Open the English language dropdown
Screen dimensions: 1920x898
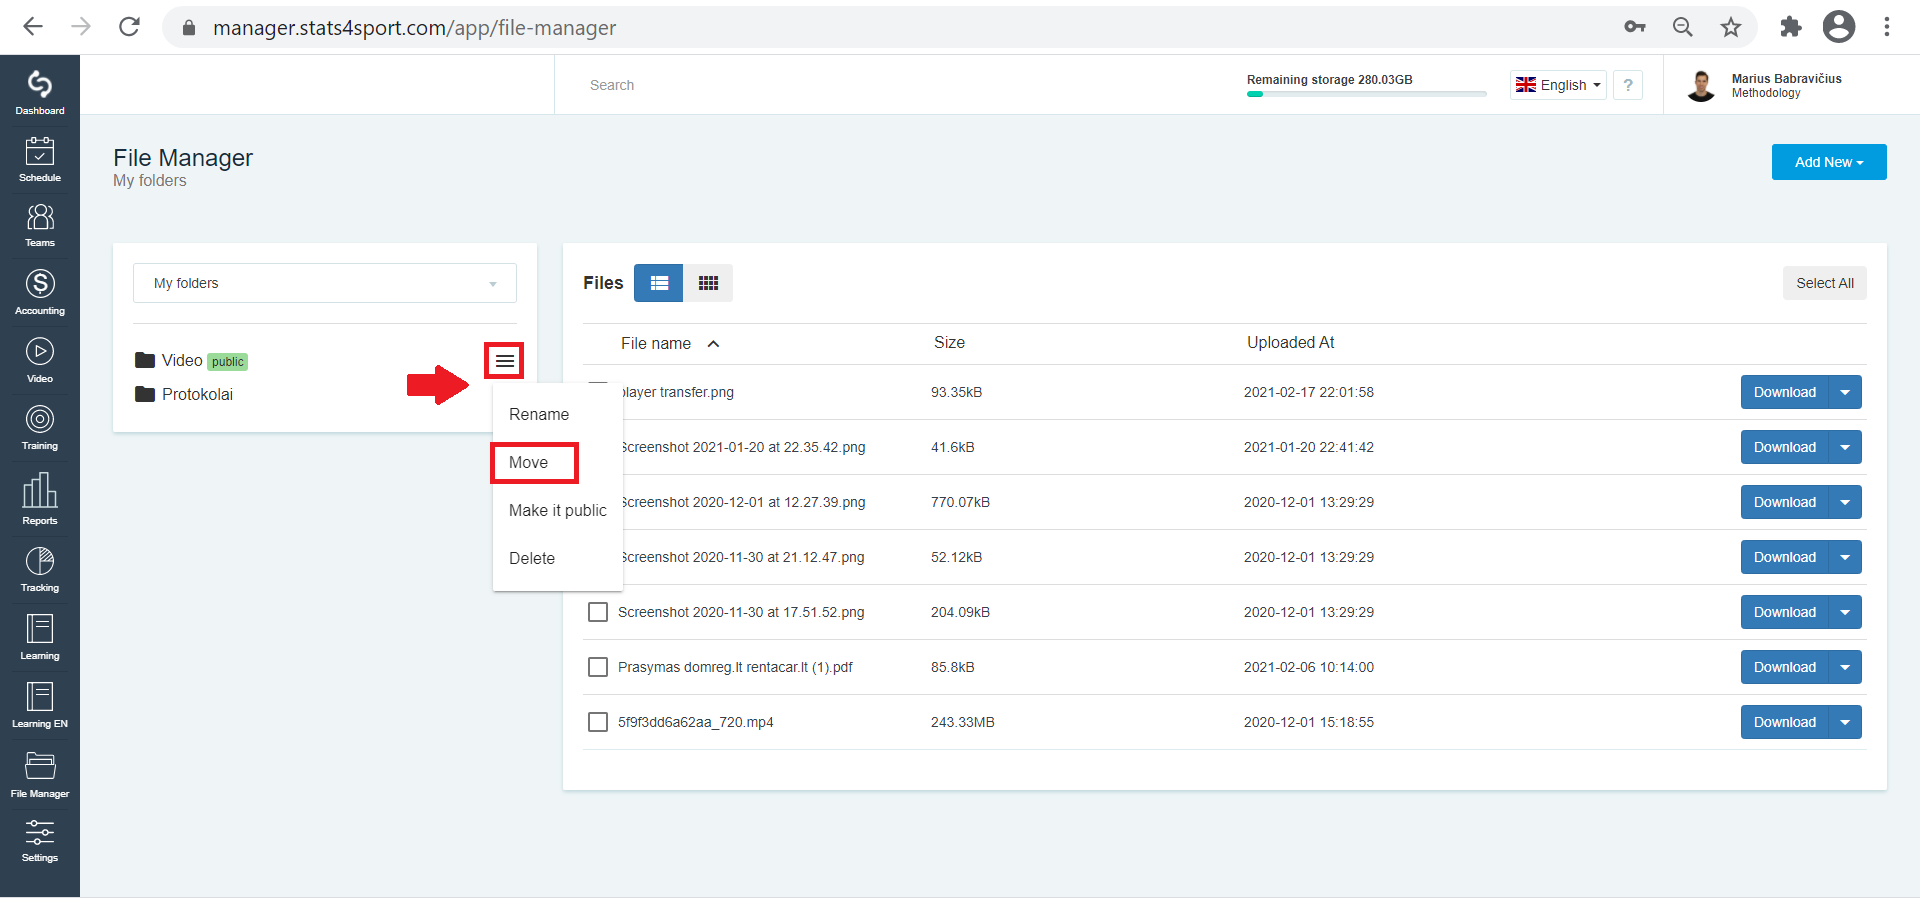[1558, 85]
